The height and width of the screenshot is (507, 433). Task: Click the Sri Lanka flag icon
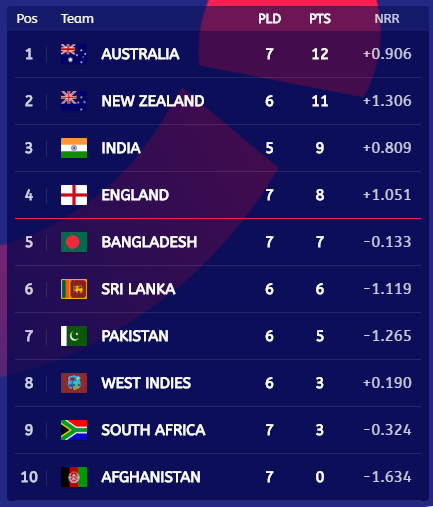click(x=74, y=289)
